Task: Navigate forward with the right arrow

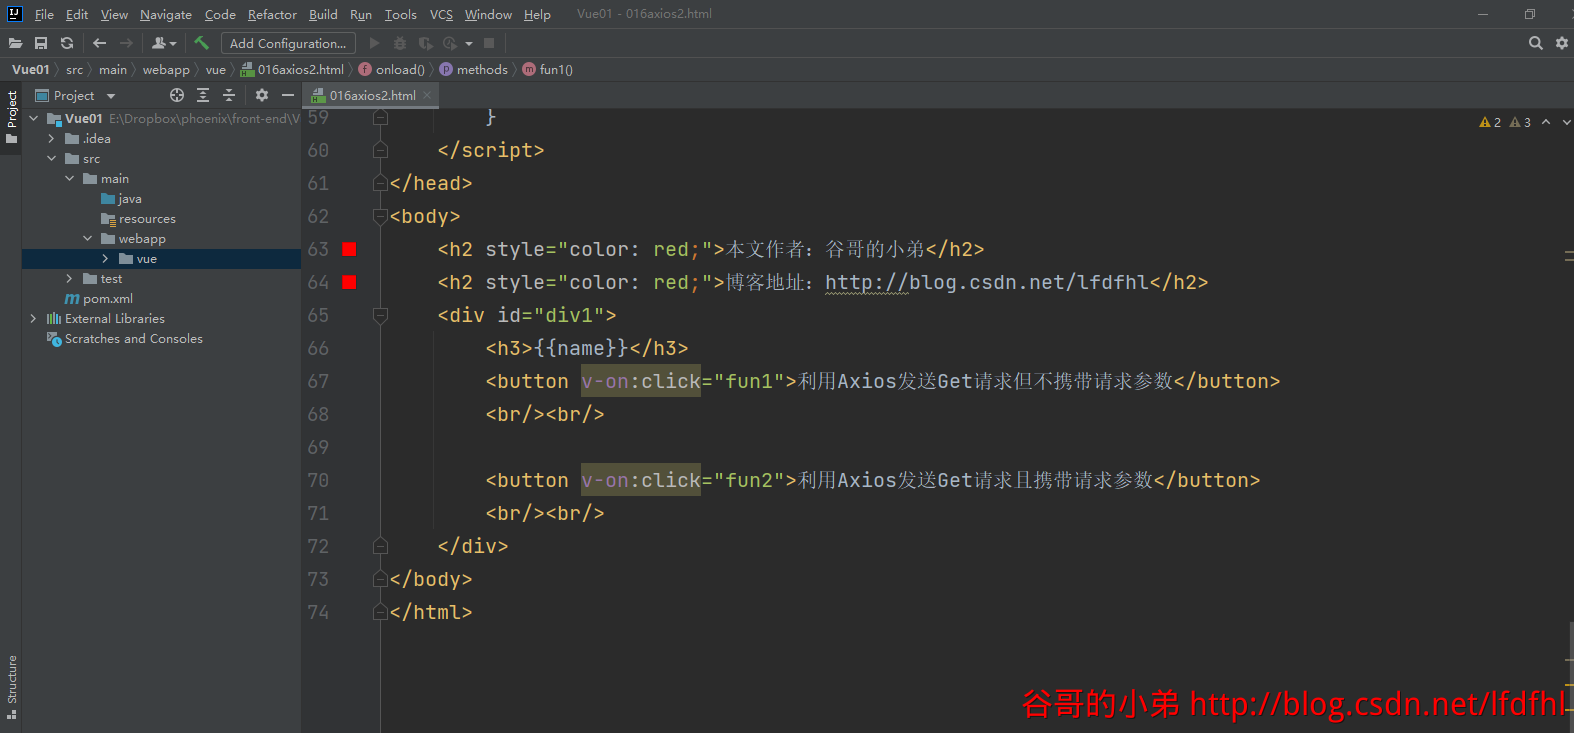Action: point(126,43)
